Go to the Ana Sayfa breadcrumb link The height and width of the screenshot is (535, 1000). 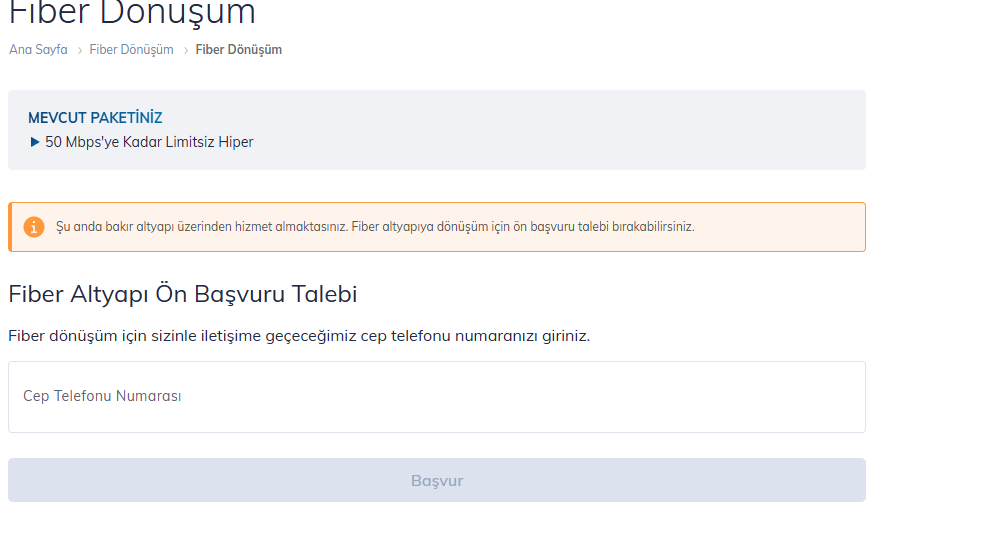pyautogui.click(x=38, y=50)
